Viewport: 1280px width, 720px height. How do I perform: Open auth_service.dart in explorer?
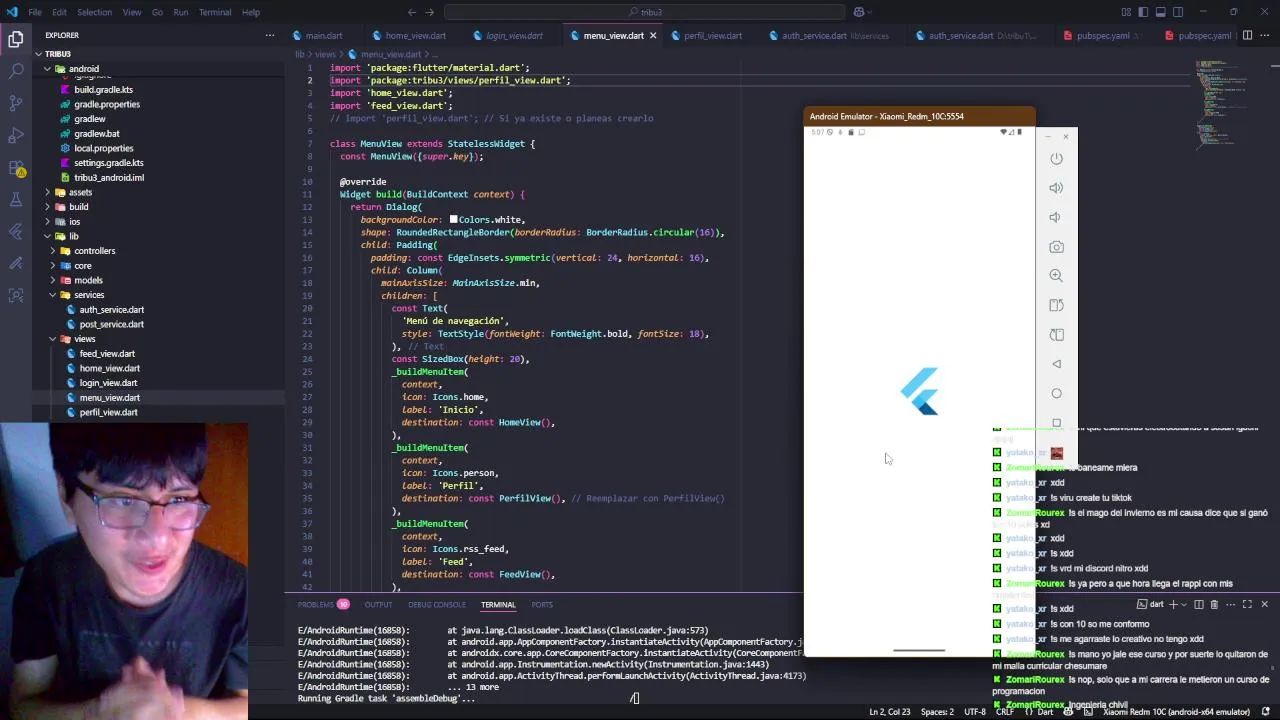(111, 310)
